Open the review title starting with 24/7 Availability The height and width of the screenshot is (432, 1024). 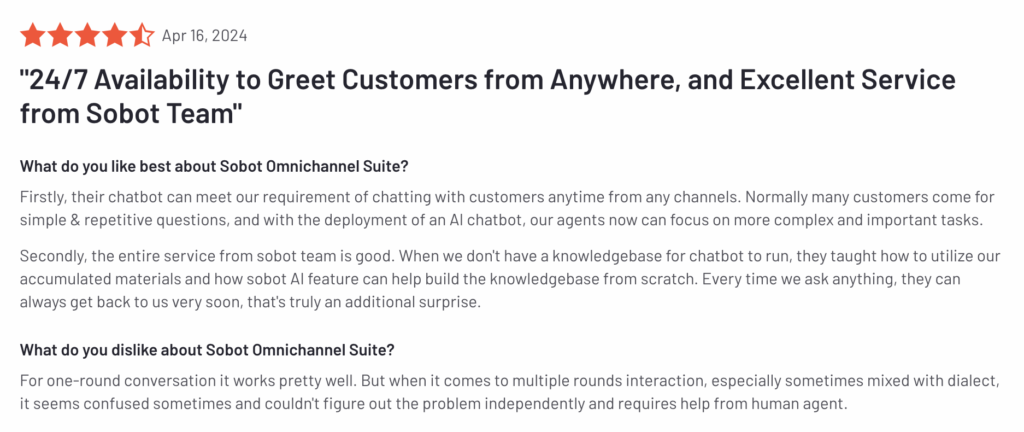point(488,97)
